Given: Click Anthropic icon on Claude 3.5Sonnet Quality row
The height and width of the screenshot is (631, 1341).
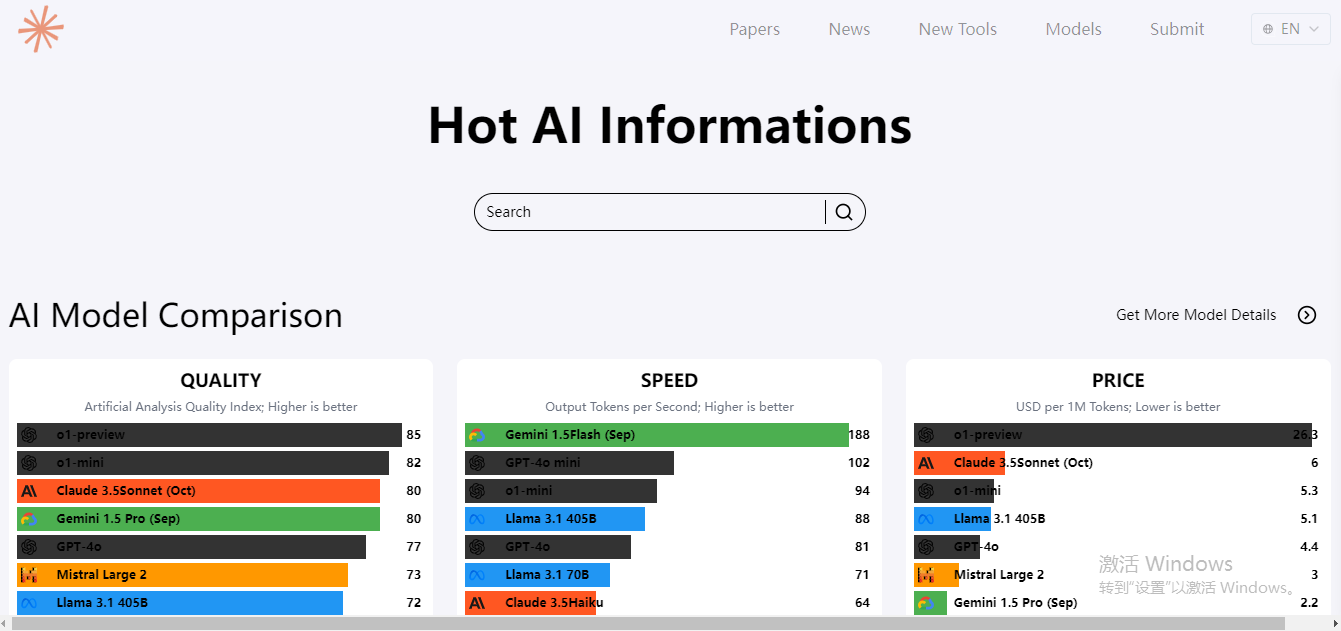Looking at the screenshot, I should (29, 491).
